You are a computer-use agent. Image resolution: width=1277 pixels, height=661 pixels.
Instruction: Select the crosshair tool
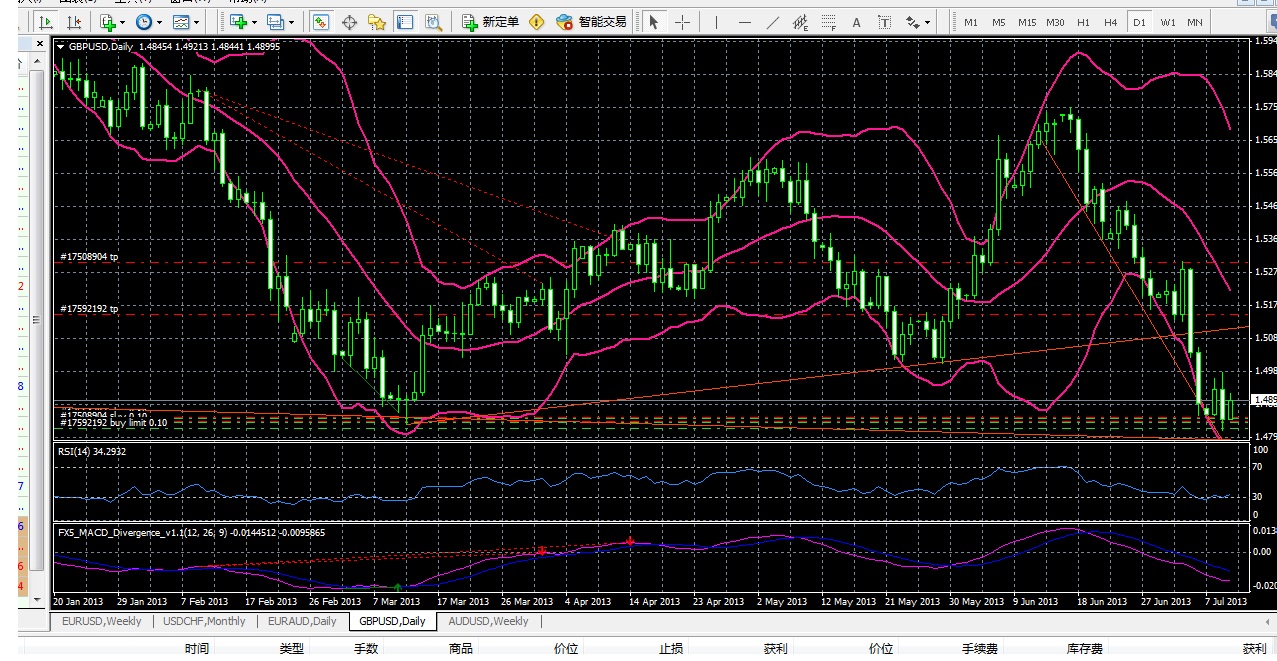(x=683, y=22)
